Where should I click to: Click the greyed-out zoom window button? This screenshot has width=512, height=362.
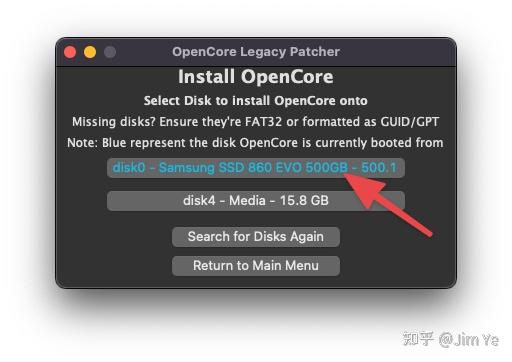pyautogui.click(x=110, y=52)
